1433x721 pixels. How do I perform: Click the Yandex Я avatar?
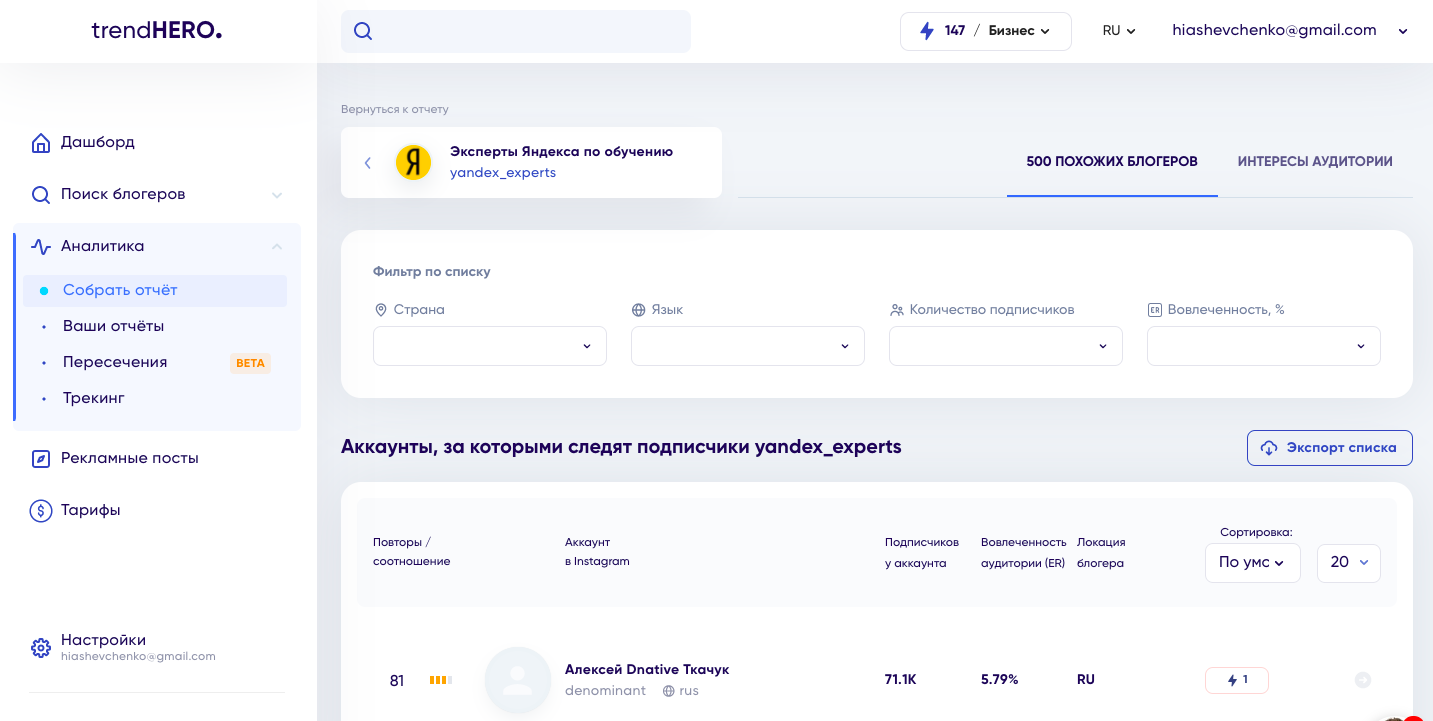click(x=414, y=162)
